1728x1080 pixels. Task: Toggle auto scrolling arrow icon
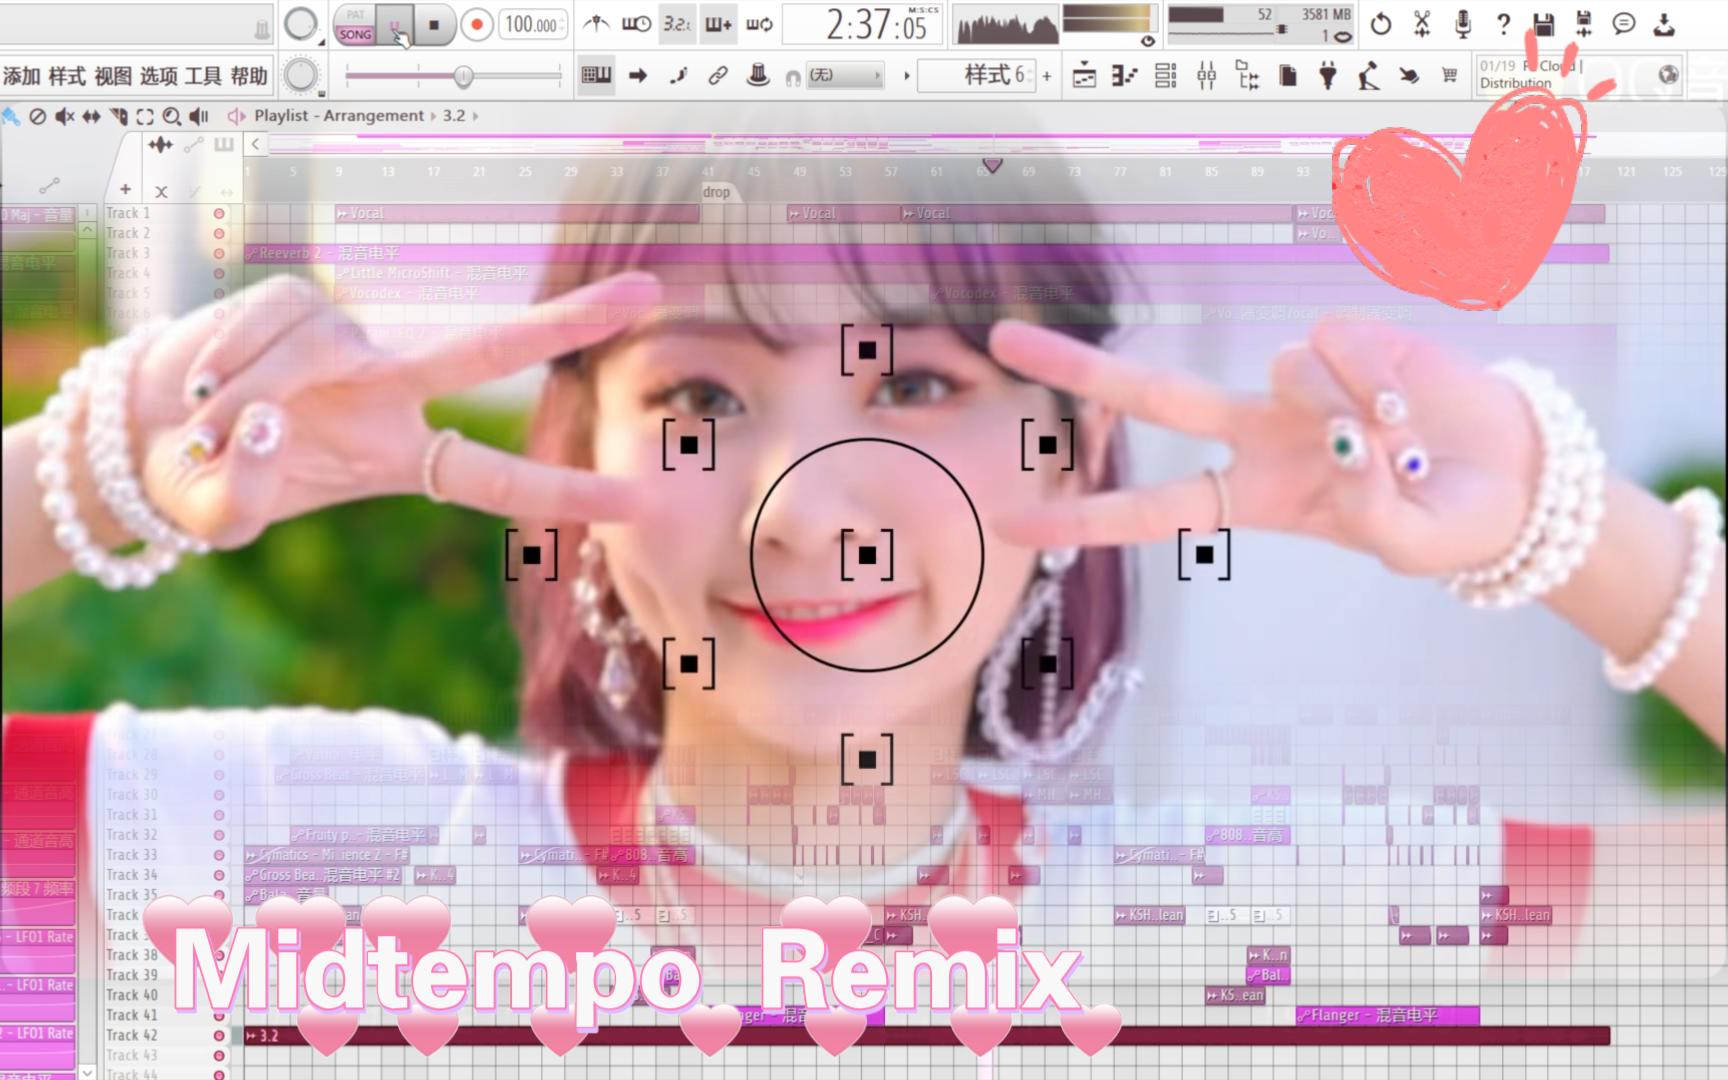click(637, 75)
